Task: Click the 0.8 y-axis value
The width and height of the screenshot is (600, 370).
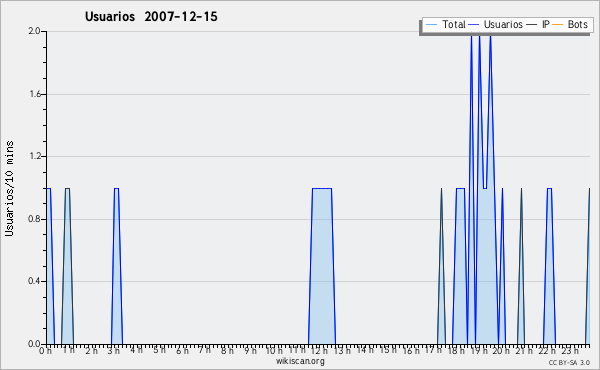Action: pyautogui.click(x=34, y=219)
